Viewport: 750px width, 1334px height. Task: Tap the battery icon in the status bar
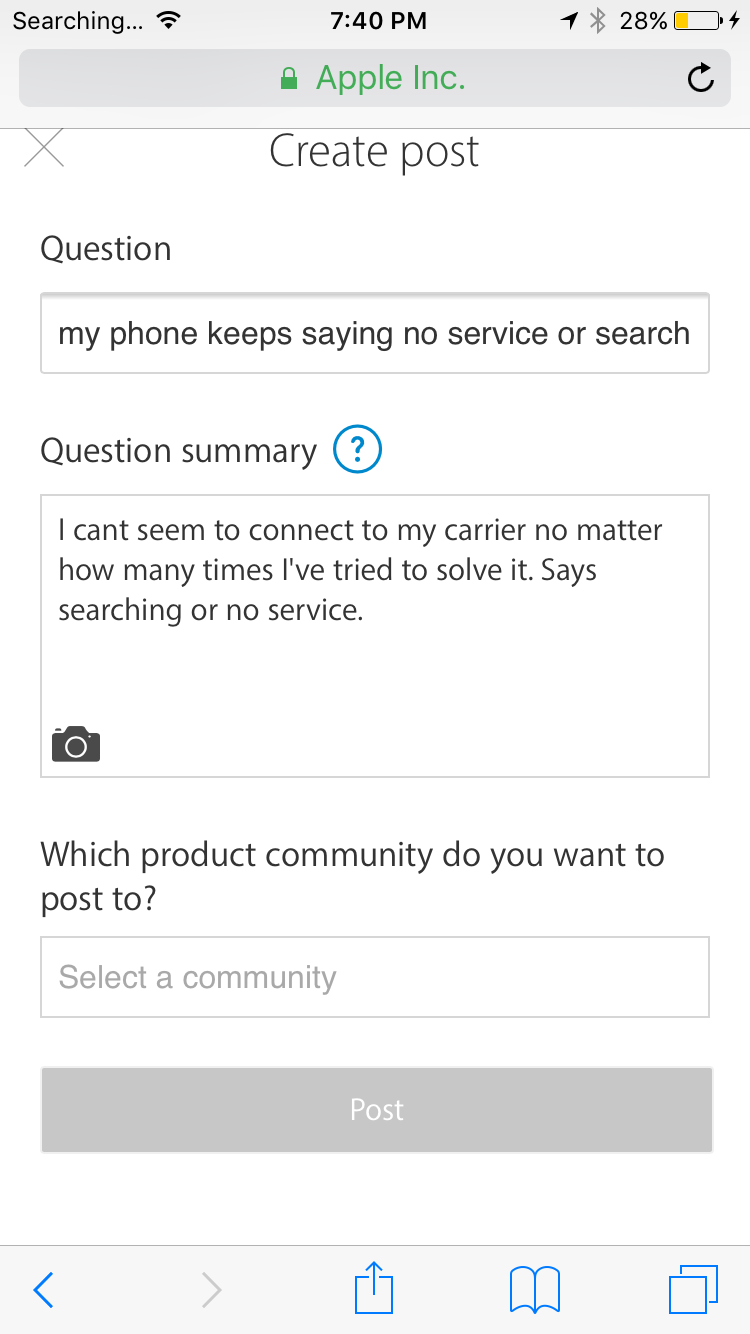[x=701, y=20]
